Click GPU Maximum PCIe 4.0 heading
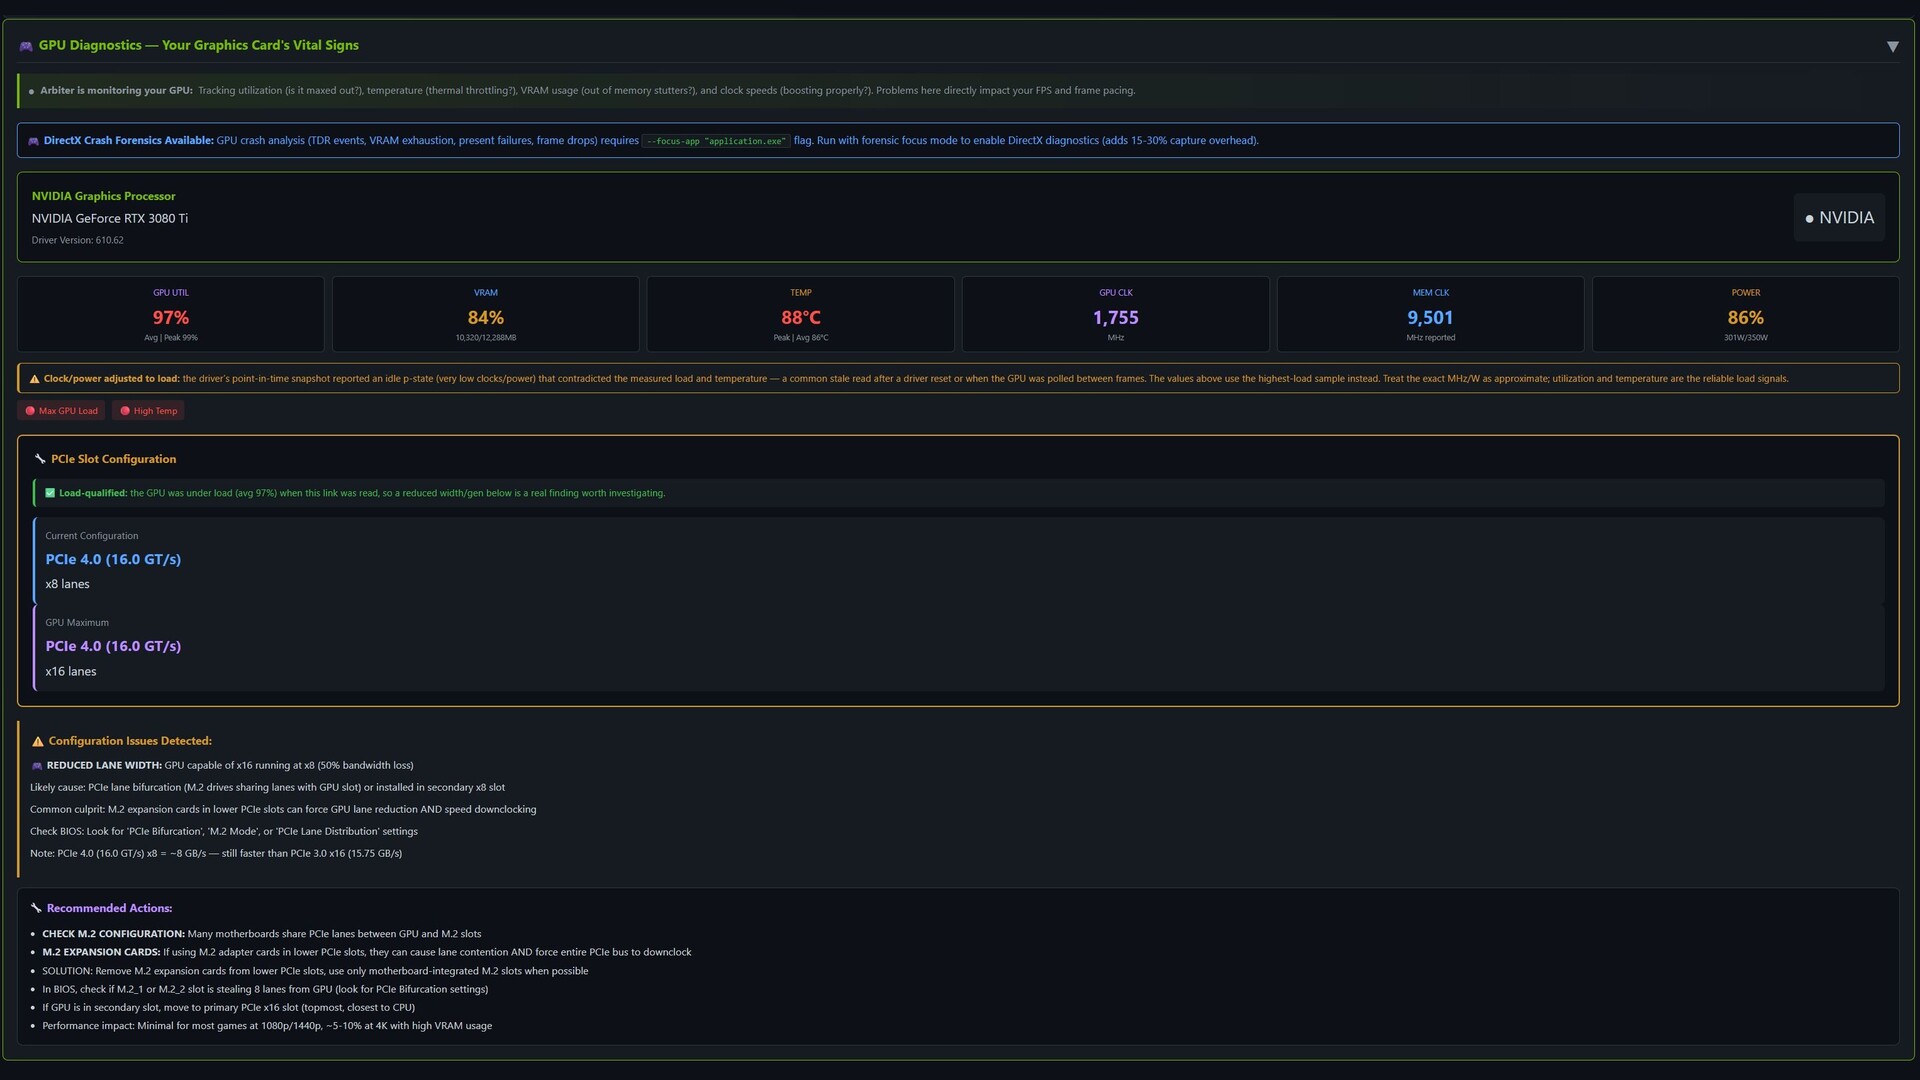 [x=113, y=646]
